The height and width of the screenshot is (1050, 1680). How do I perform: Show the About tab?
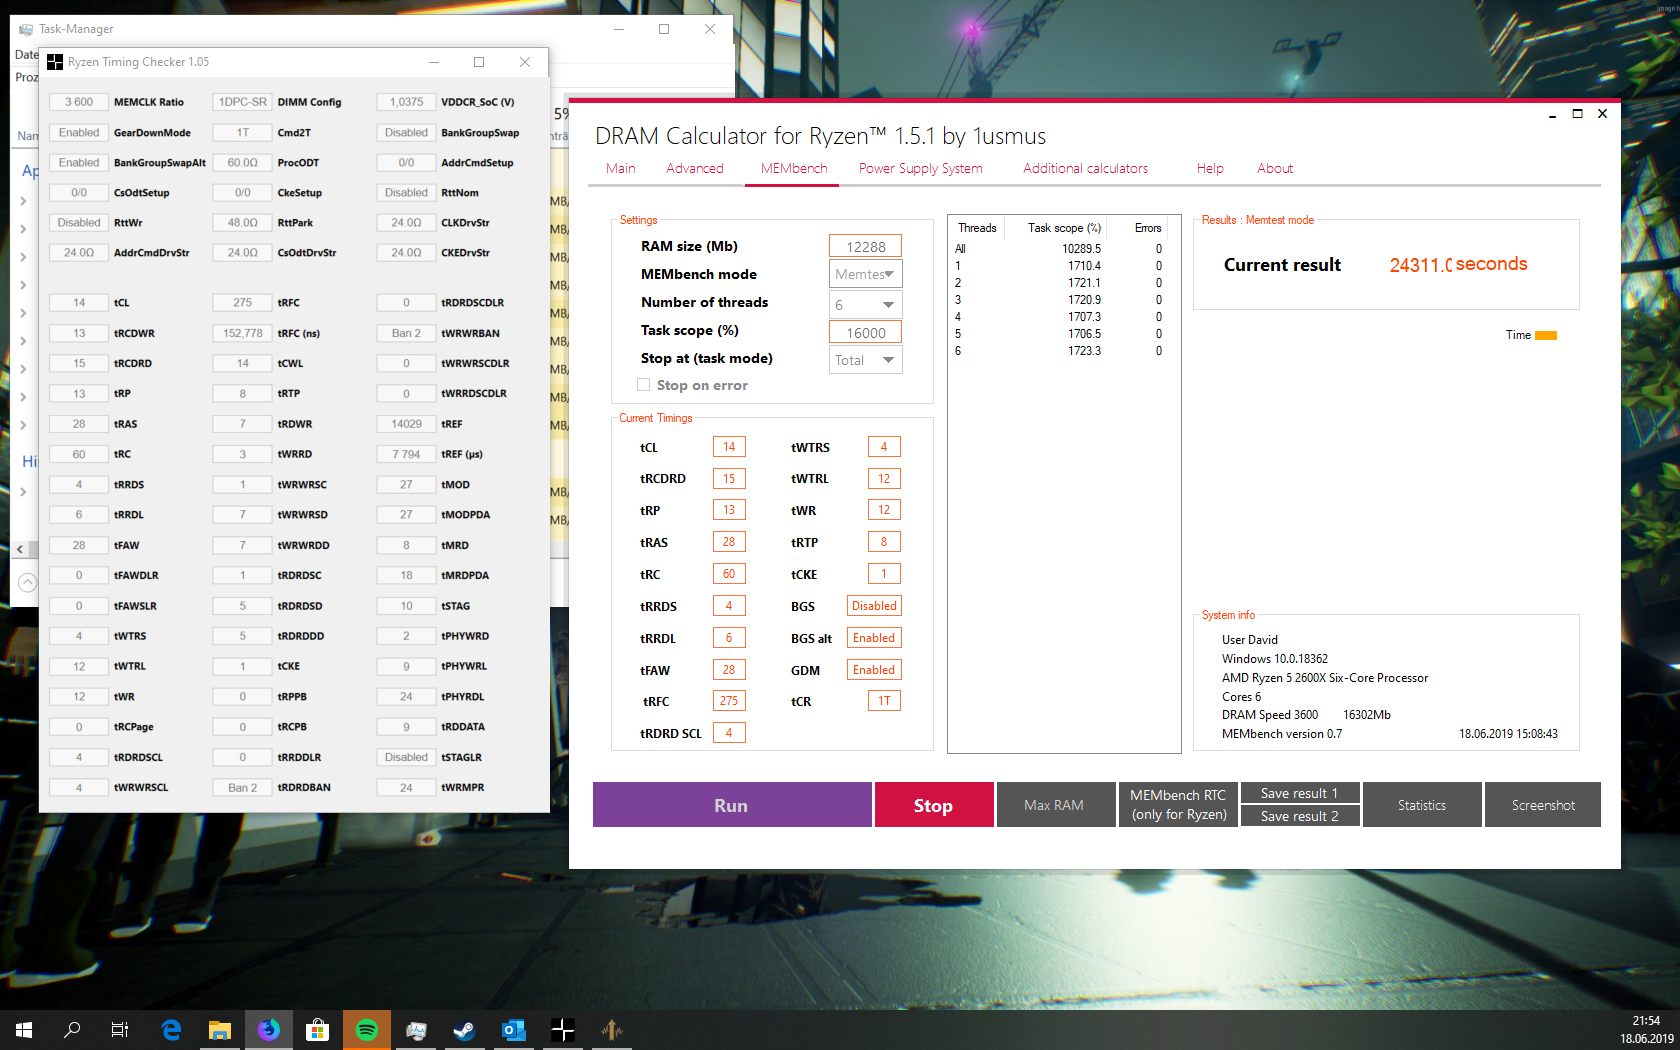(x=1275, y=168)
